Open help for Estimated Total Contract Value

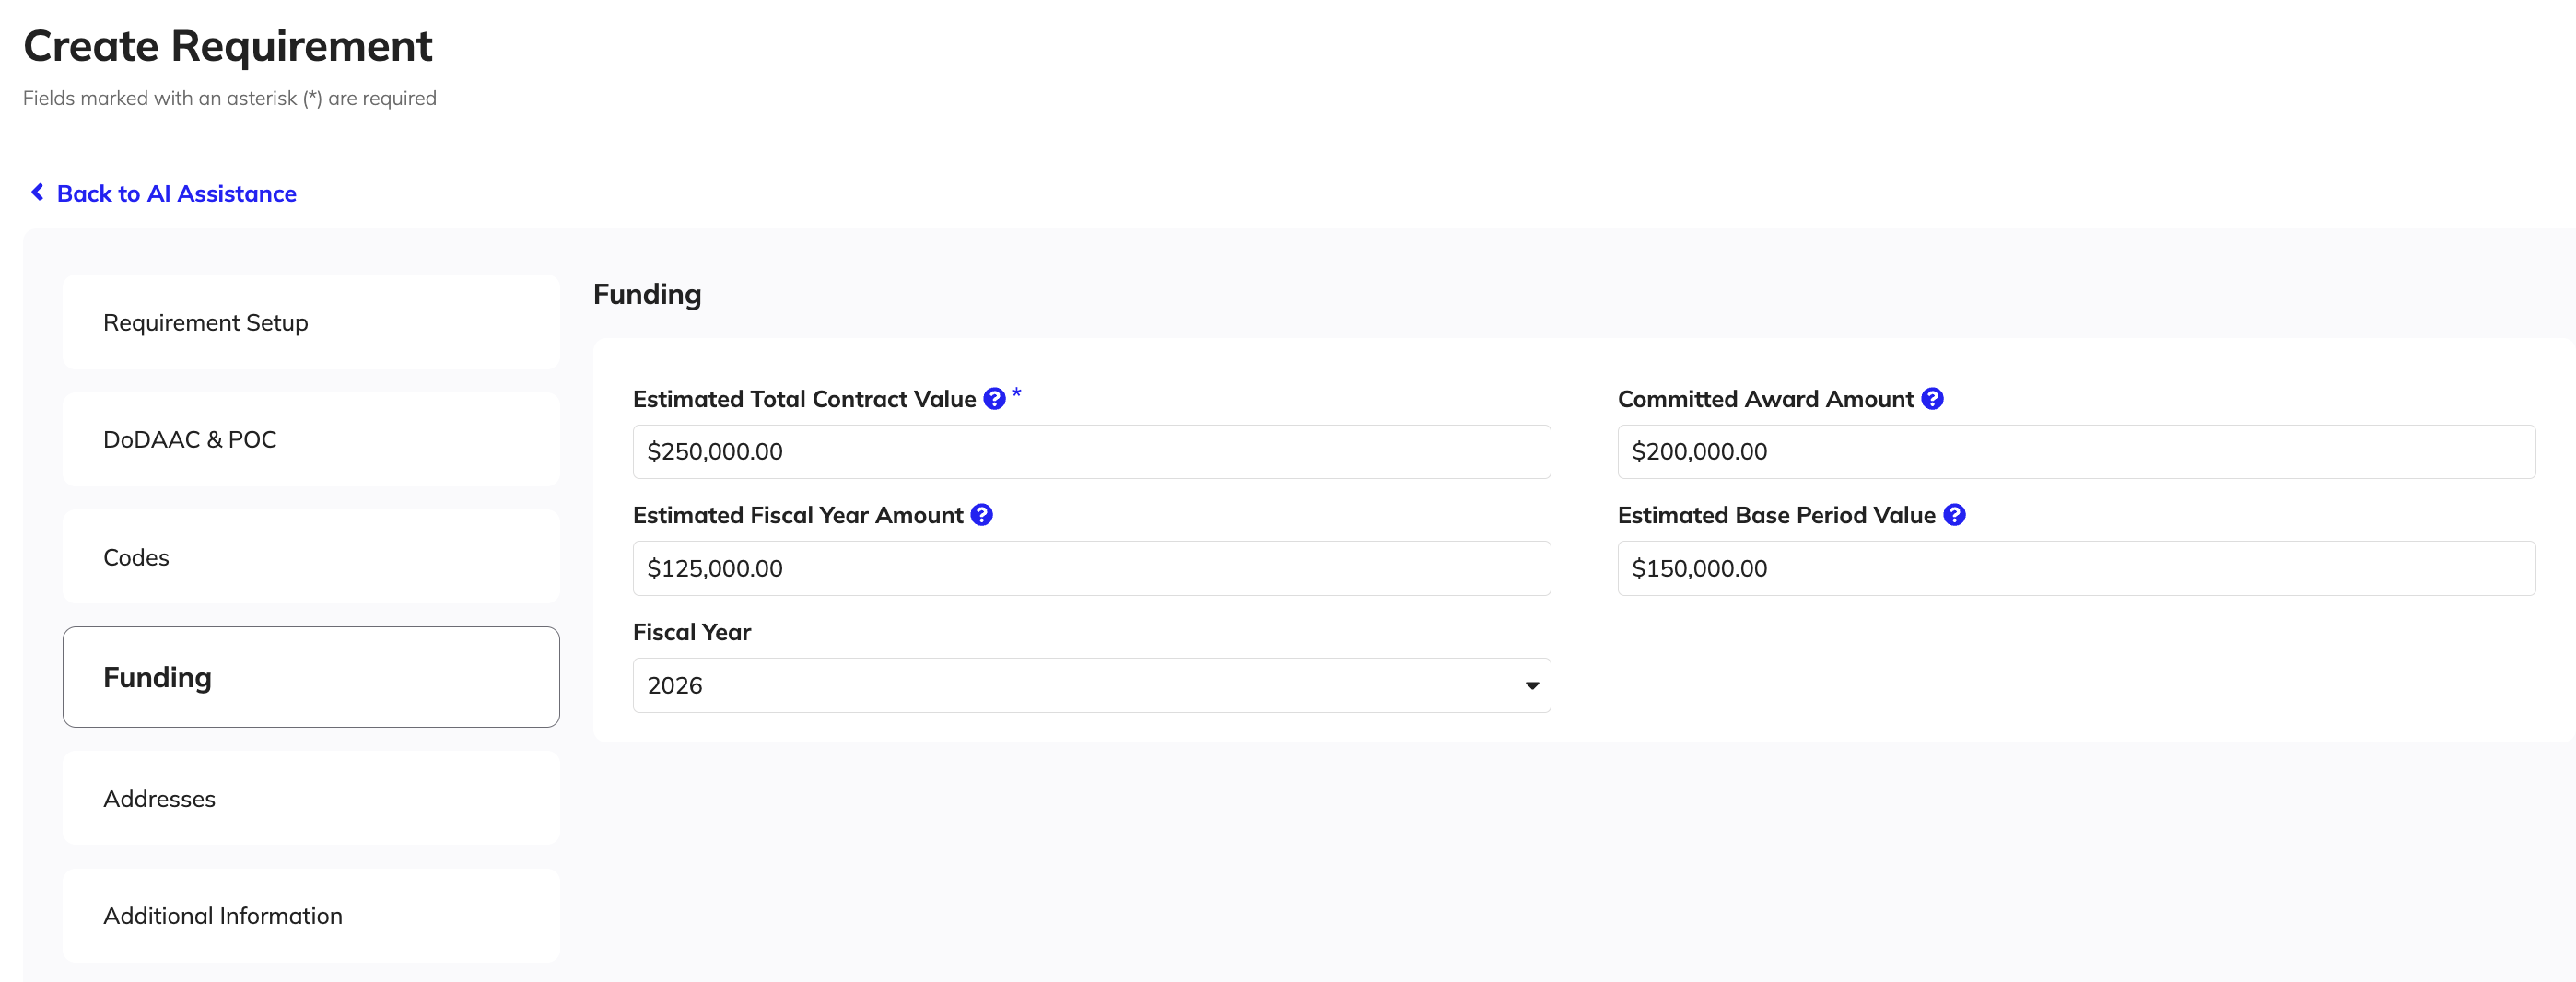point(994,399)
